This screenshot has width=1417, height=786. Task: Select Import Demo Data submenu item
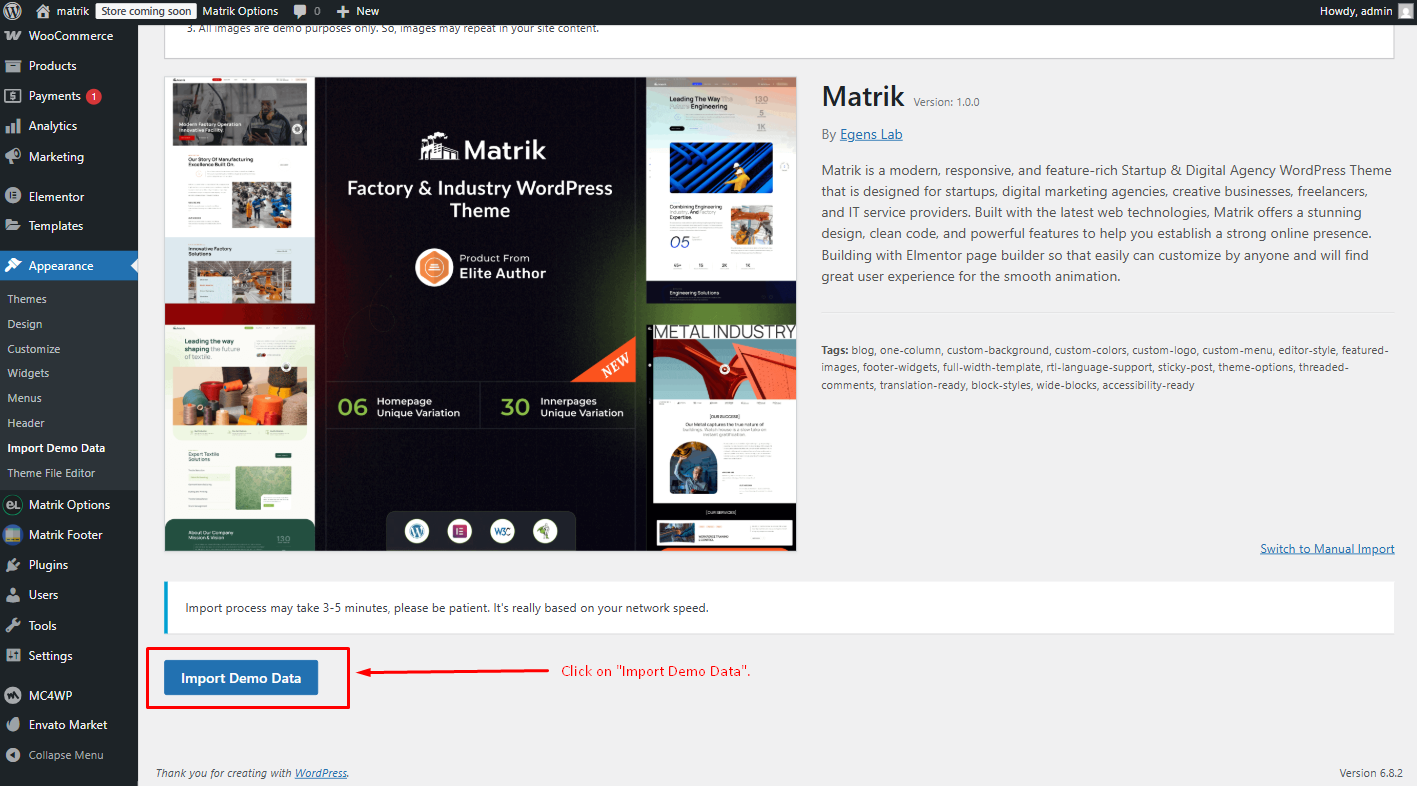[x=56, y=448]
